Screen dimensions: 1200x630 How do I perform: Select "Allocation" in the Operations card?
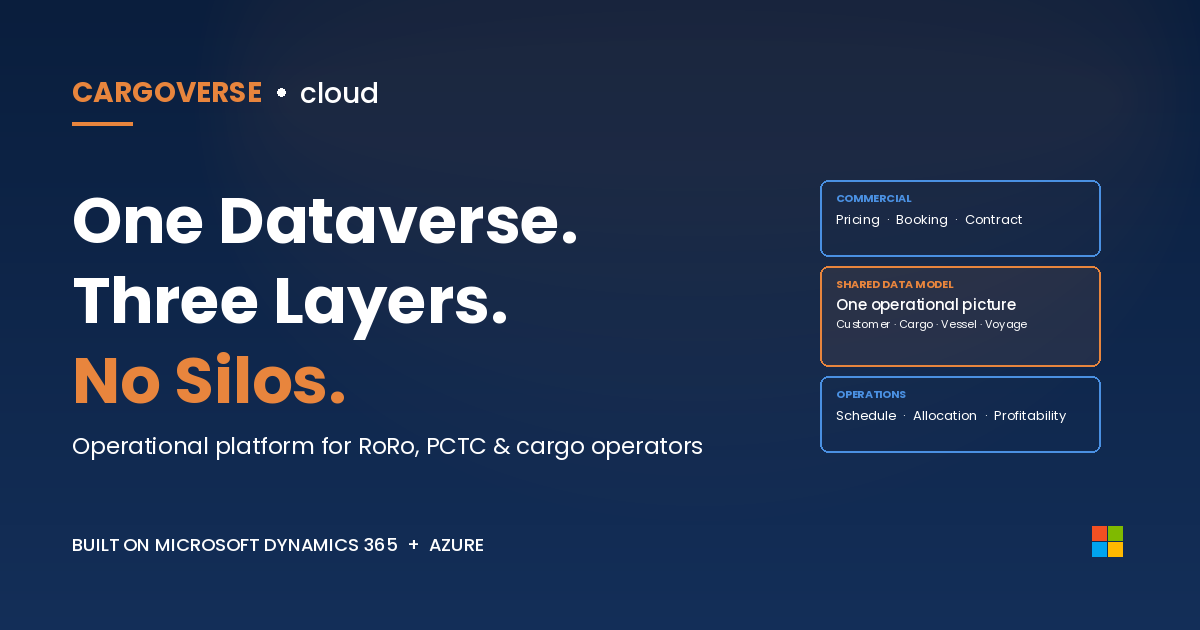click(945, 416)
